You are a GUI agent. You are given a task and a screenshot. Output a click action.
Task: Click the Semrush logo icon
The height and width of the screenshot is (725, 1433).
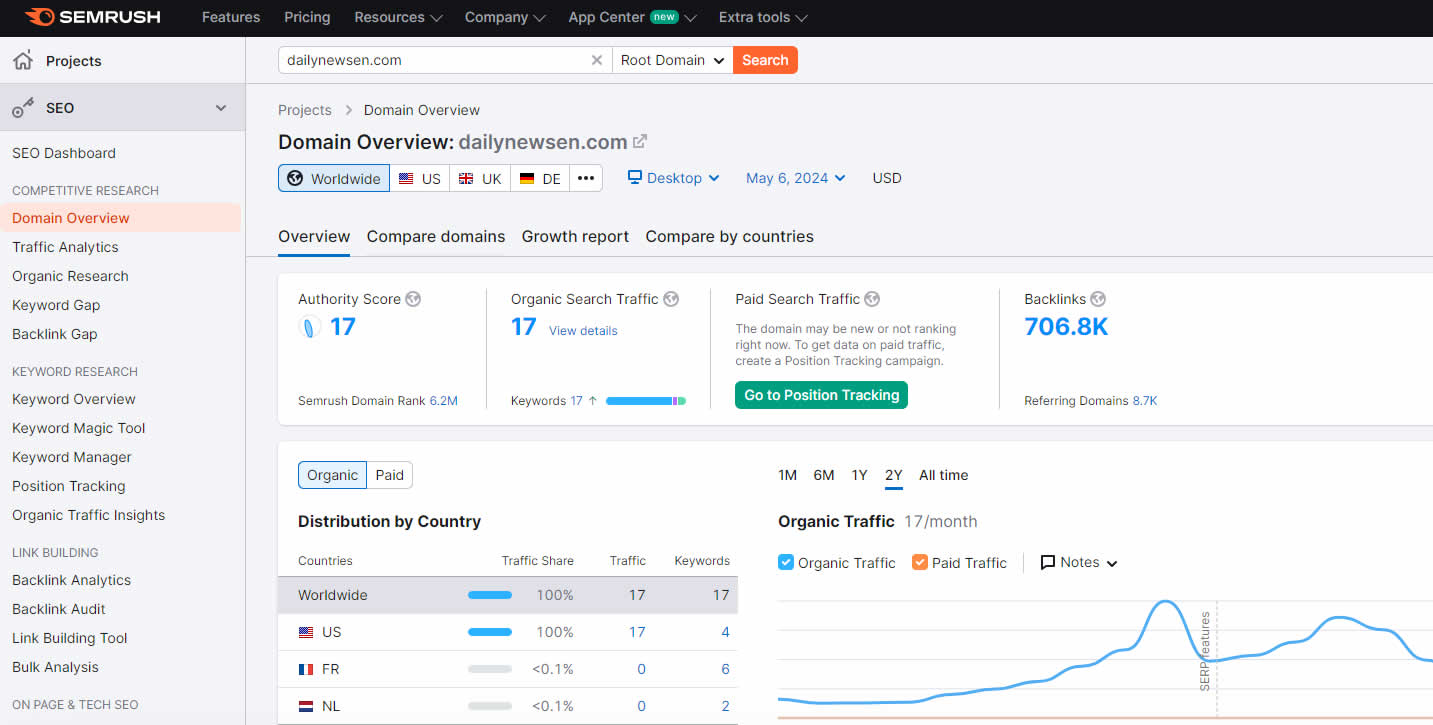tap(40, 17)
